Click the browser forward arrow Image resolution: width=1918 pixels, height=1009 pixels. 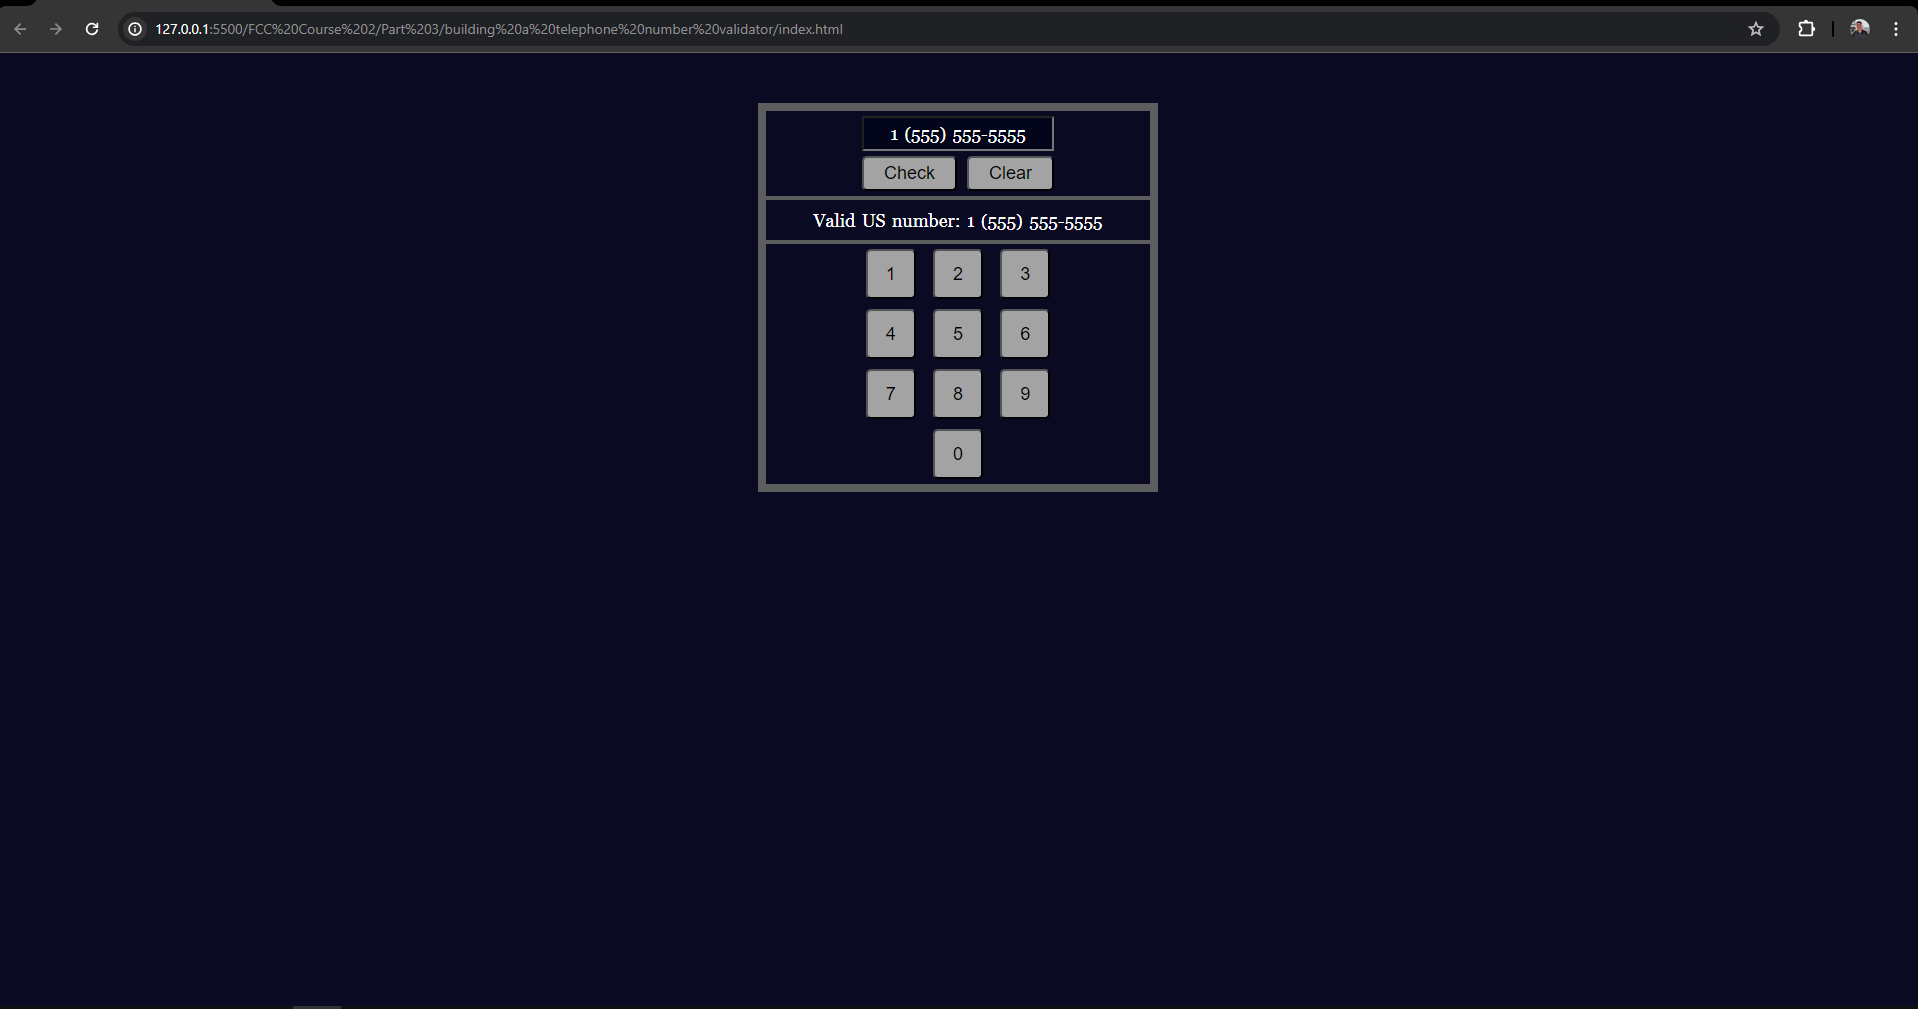click(56, 29)
